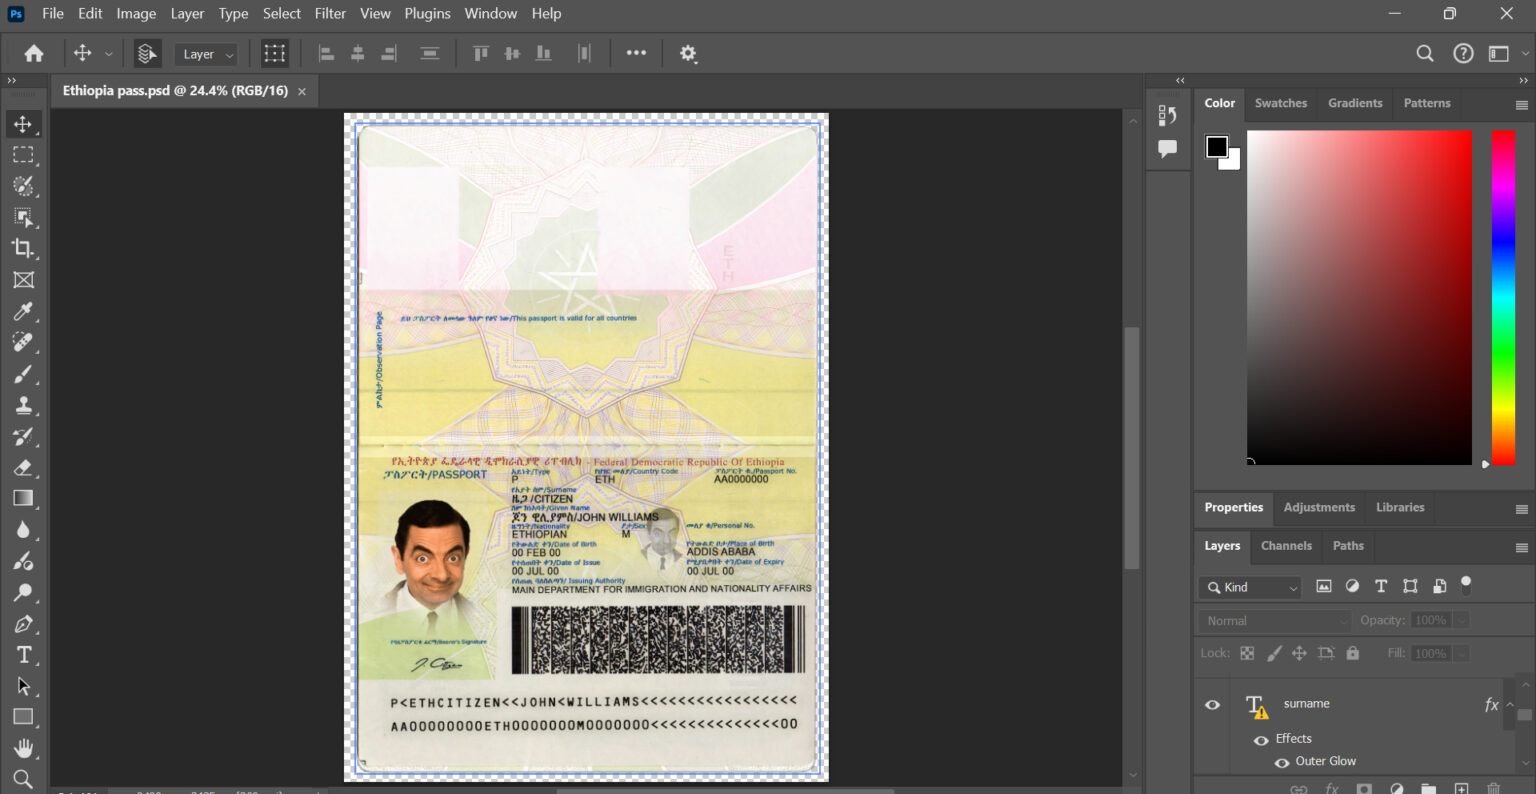1536x794 pixels.
Task: Switch to the Swatches tab
Action: [x=1281, y=103]
